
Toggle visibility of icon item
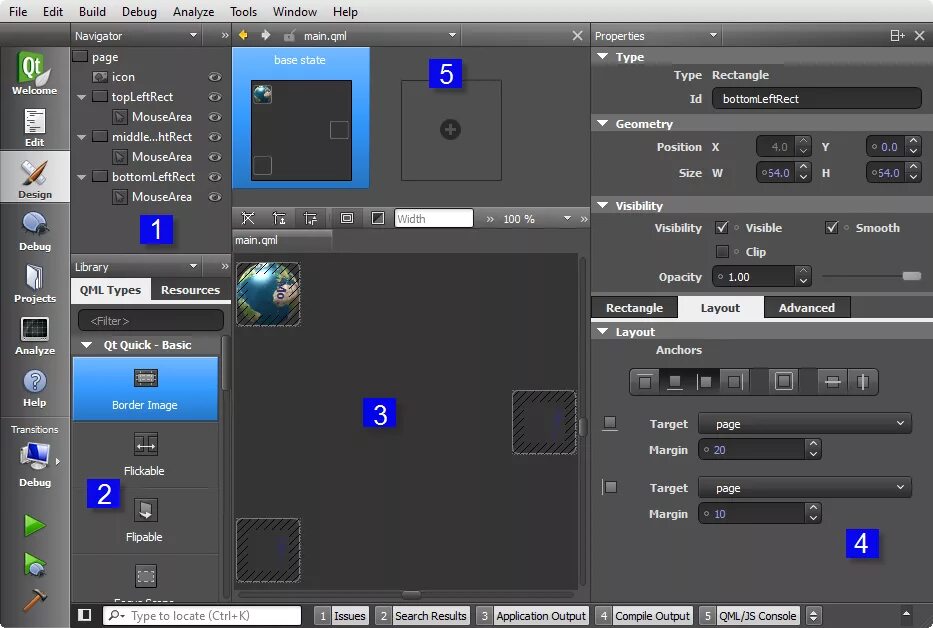pyautogui.click(x=215, y=77)
